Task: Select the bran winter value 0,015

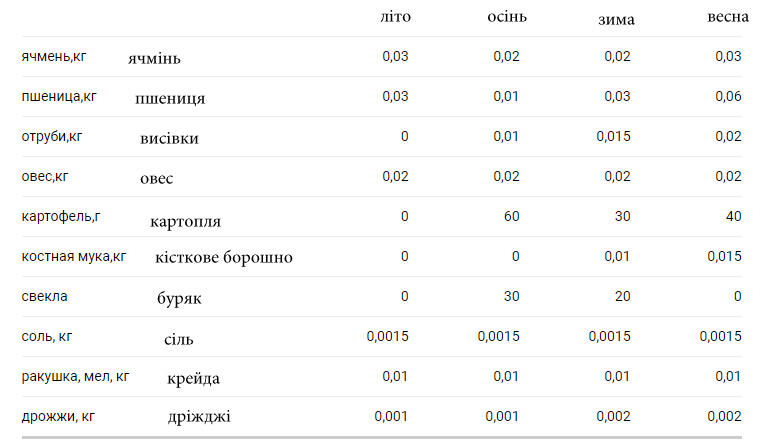Action: 613,136
